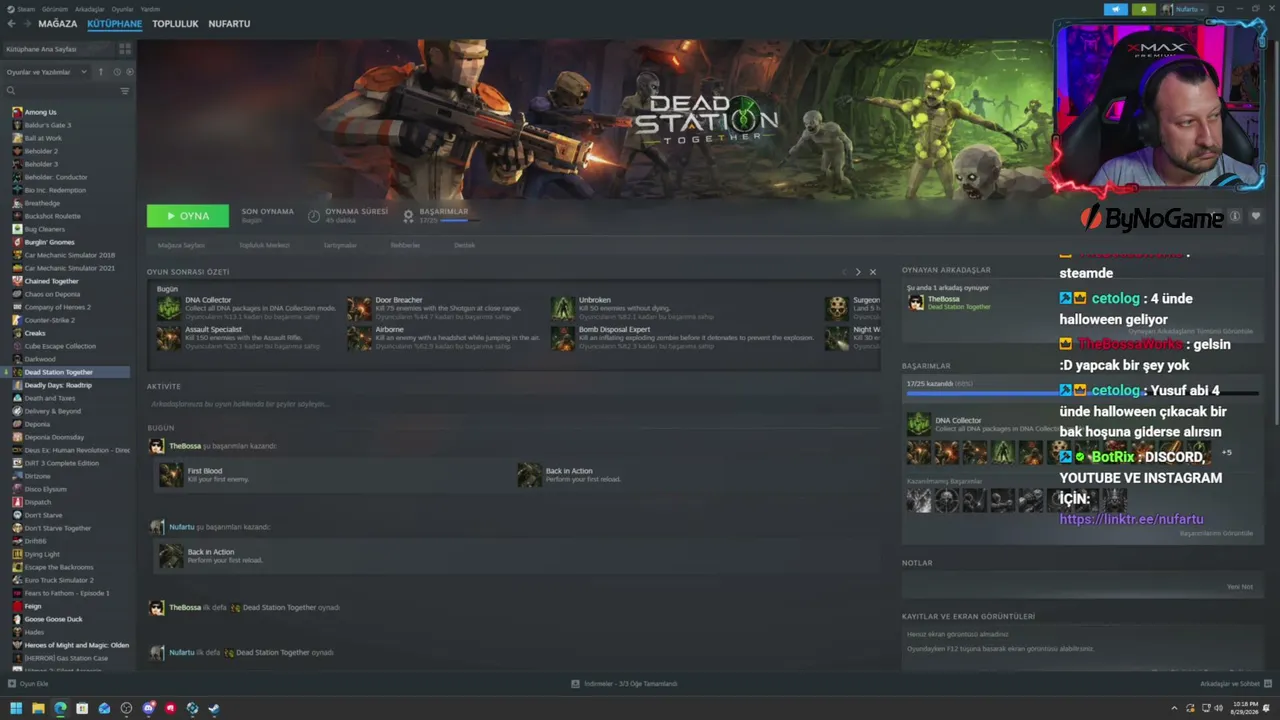
Task: Click the Yeni Not link
Action: (1239, 587)
